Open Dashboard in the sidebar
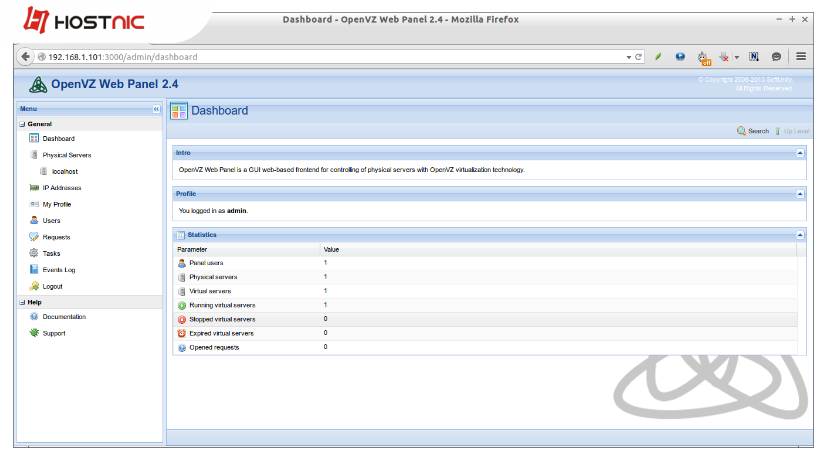The height and width of the screenshot is (457, 826). (x=58, y=138)
